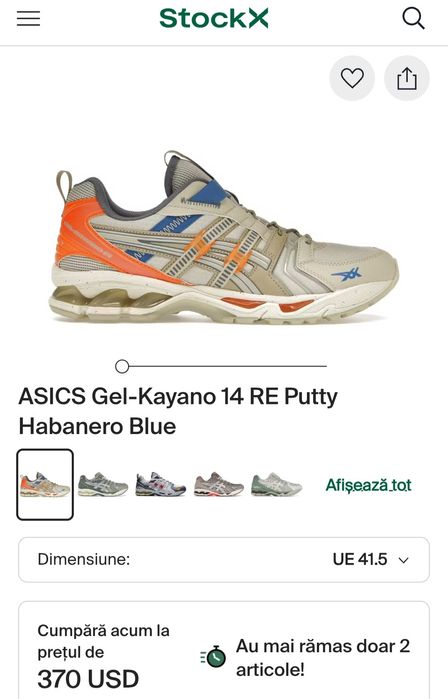This screenshot has height=699, width=448.
Task: Click the 370 USD buy-now price
Action: pyautogui.click(x=88, y=679)
